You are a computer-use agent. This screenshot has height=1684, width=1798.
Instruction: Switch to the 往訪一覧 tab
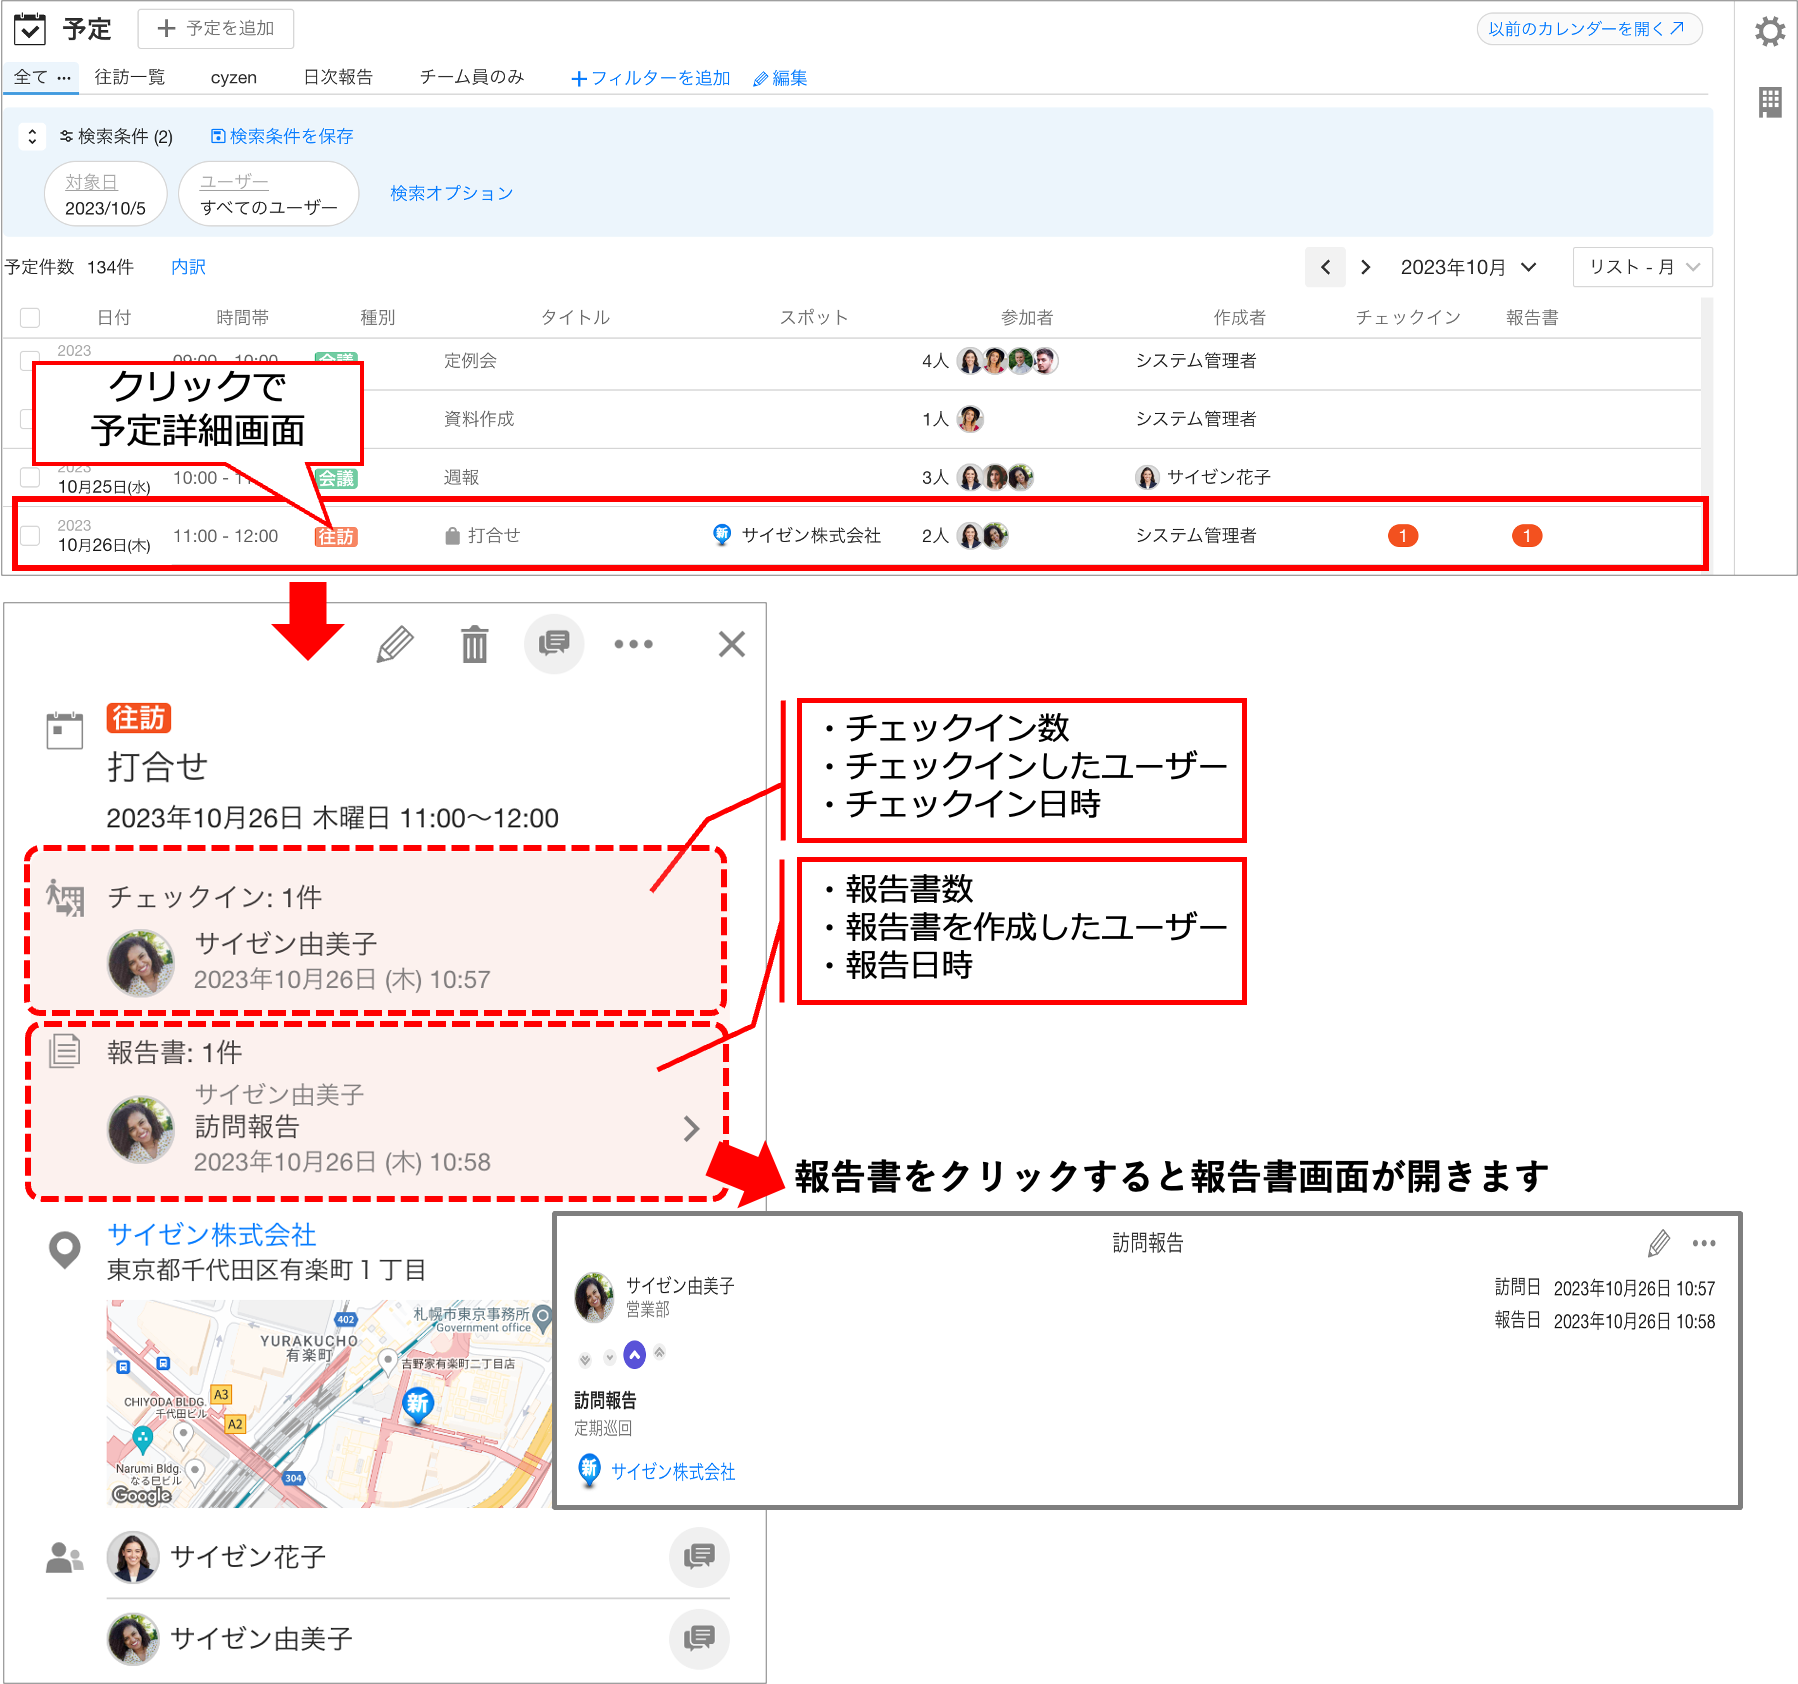click(x=129, y=77)
